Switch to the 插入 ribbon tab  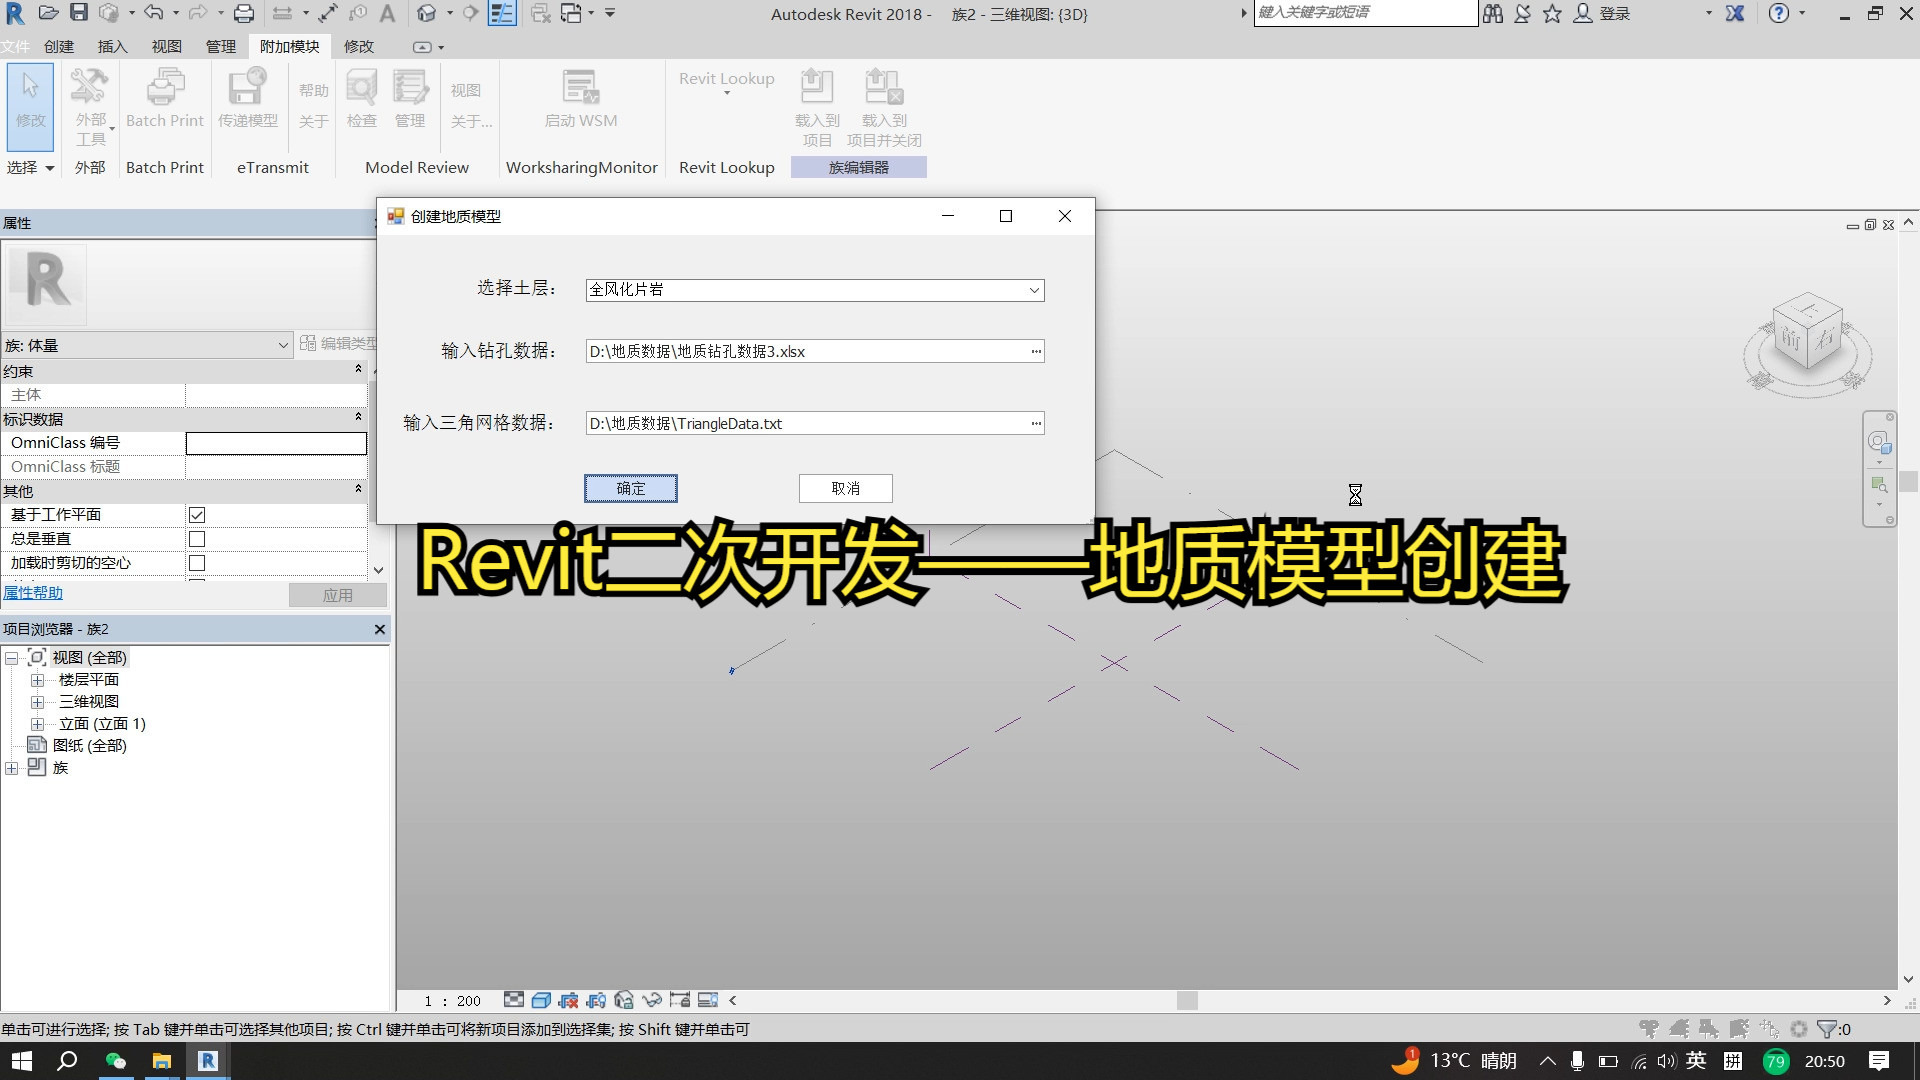click(111, 46)
